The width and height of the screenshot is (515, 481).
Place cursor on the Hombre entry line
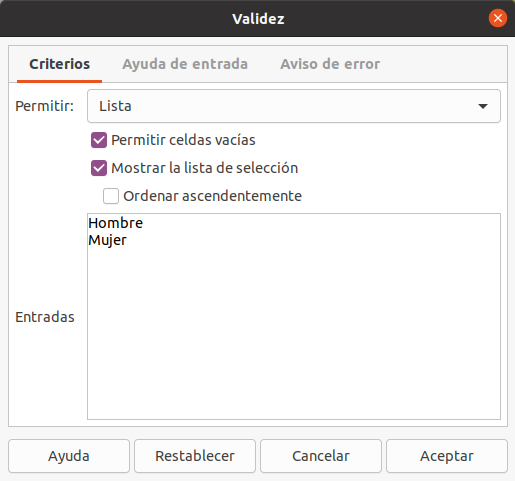click(116, 223)
